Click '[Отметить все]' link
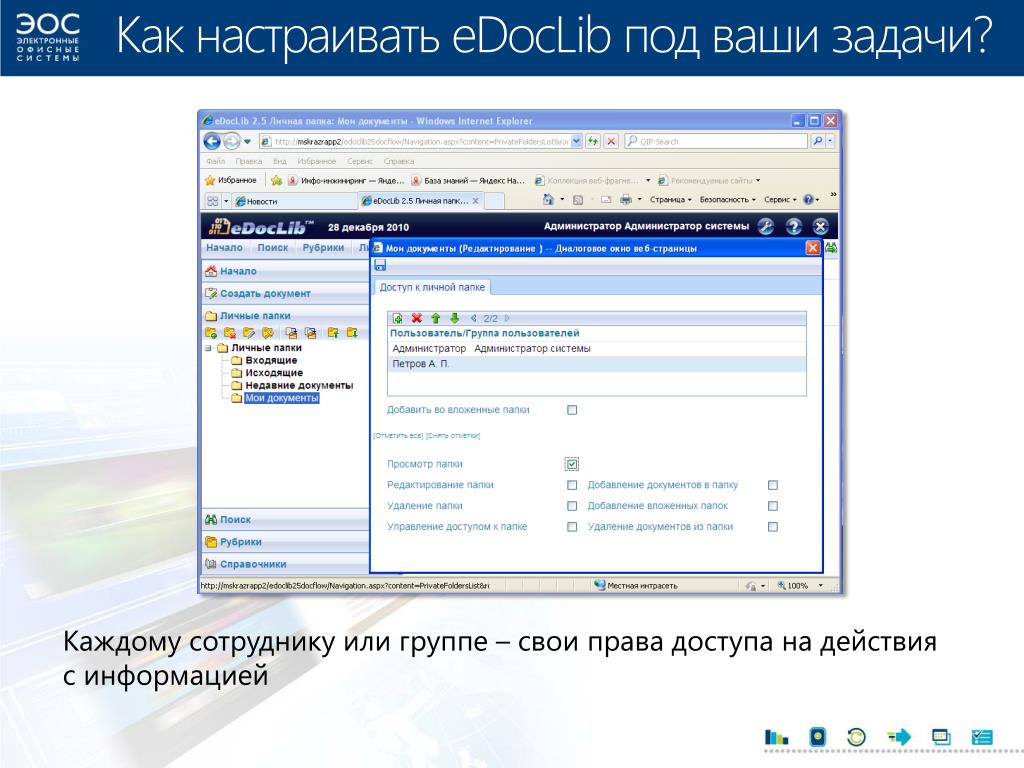This screenshot has width=1024, height=768. click(x=398, y=436)
